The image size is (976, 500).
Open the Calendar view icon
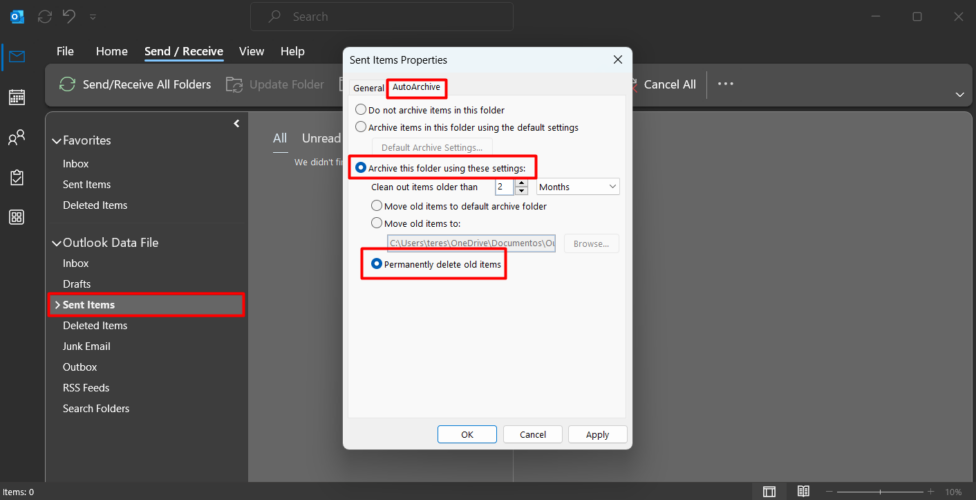(x=17, y=97)
